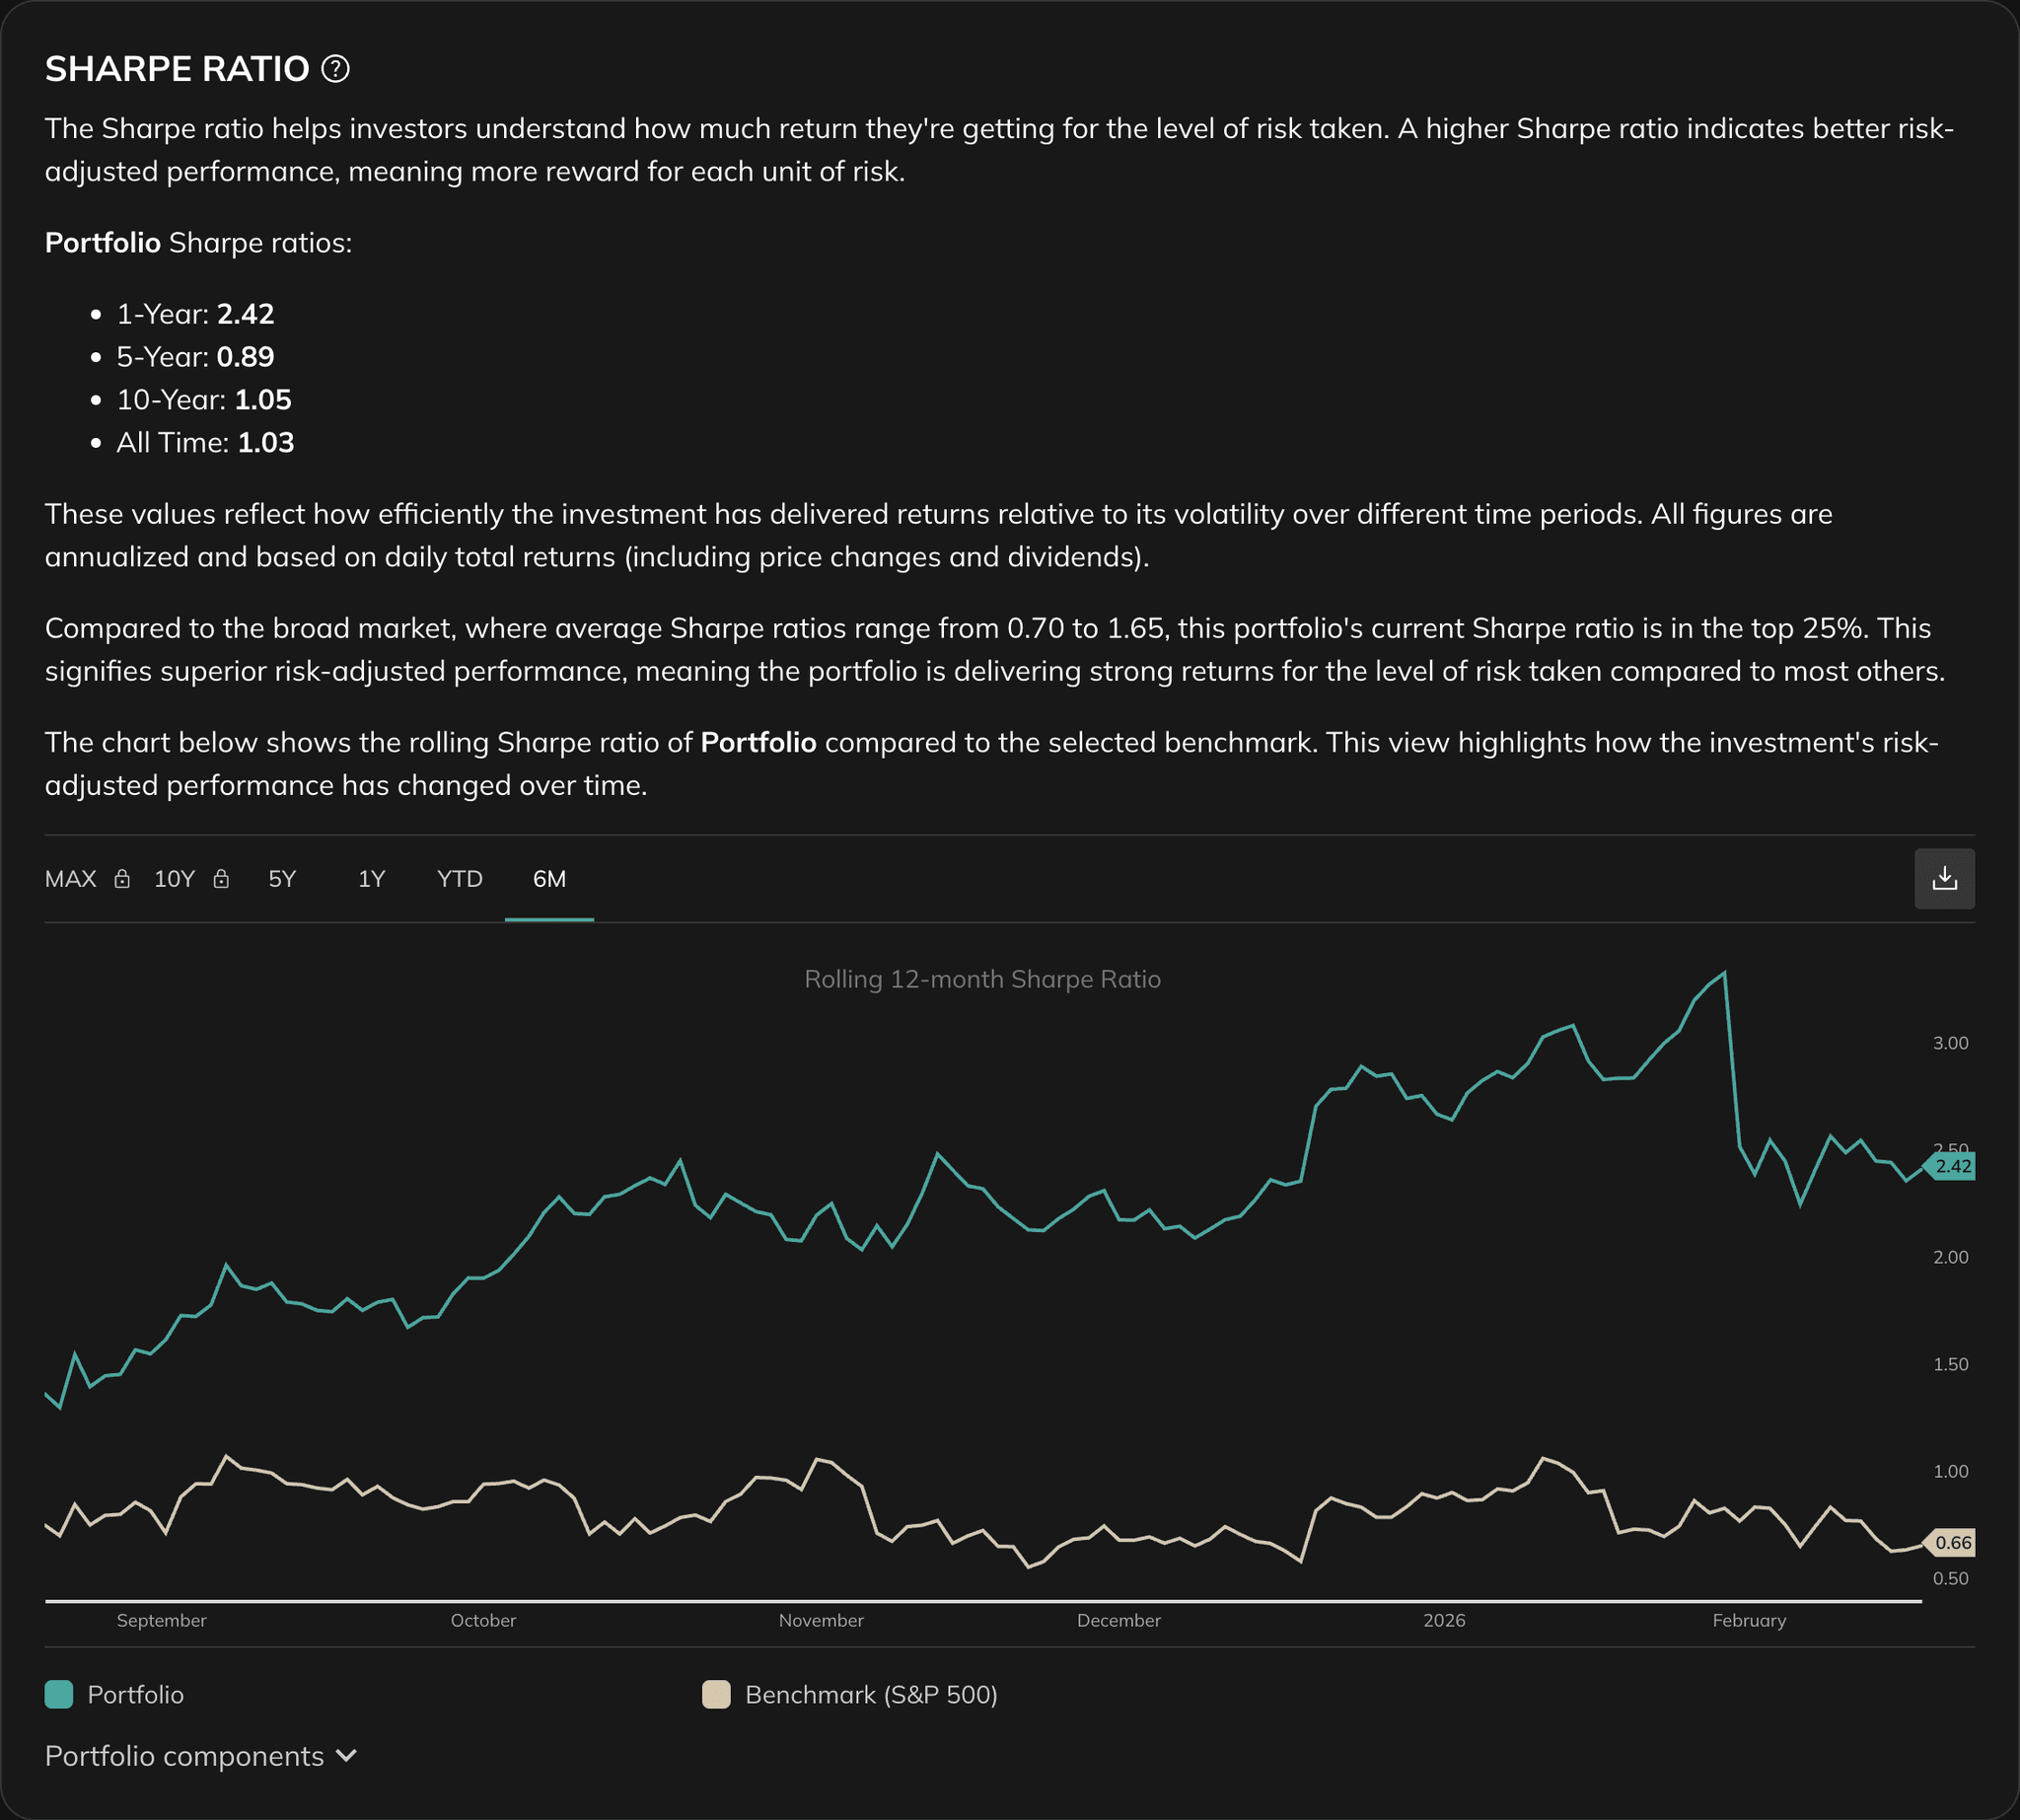Download the rolling Sharpe Ratio chart
Screen dimensions: 2020x1820
[x=1944, y=878]
